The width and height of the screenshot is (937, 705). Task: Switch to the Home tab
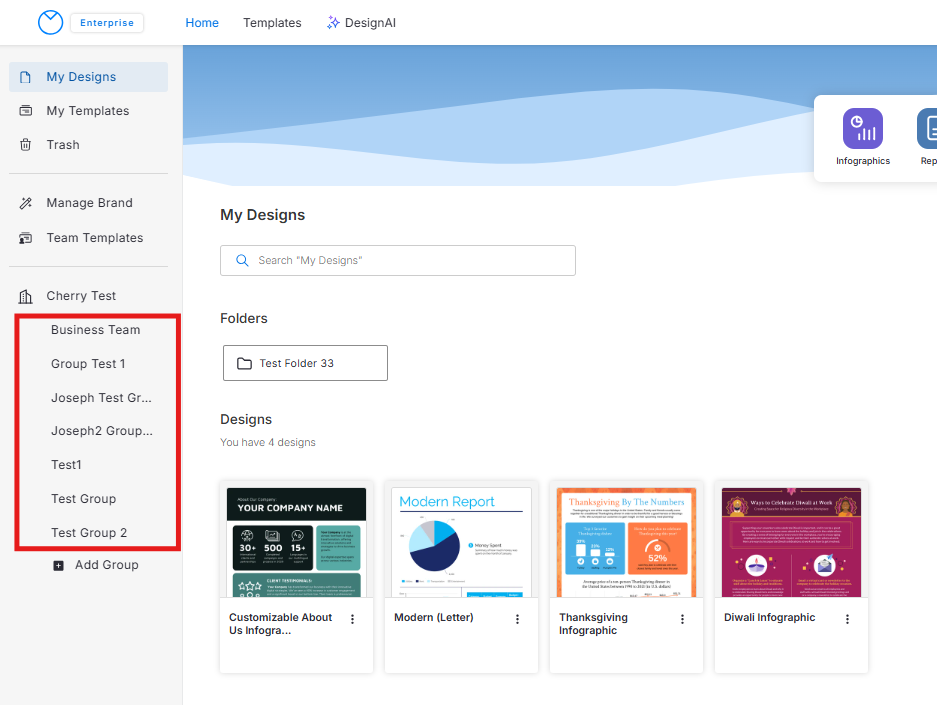click(x=202, y=23)
